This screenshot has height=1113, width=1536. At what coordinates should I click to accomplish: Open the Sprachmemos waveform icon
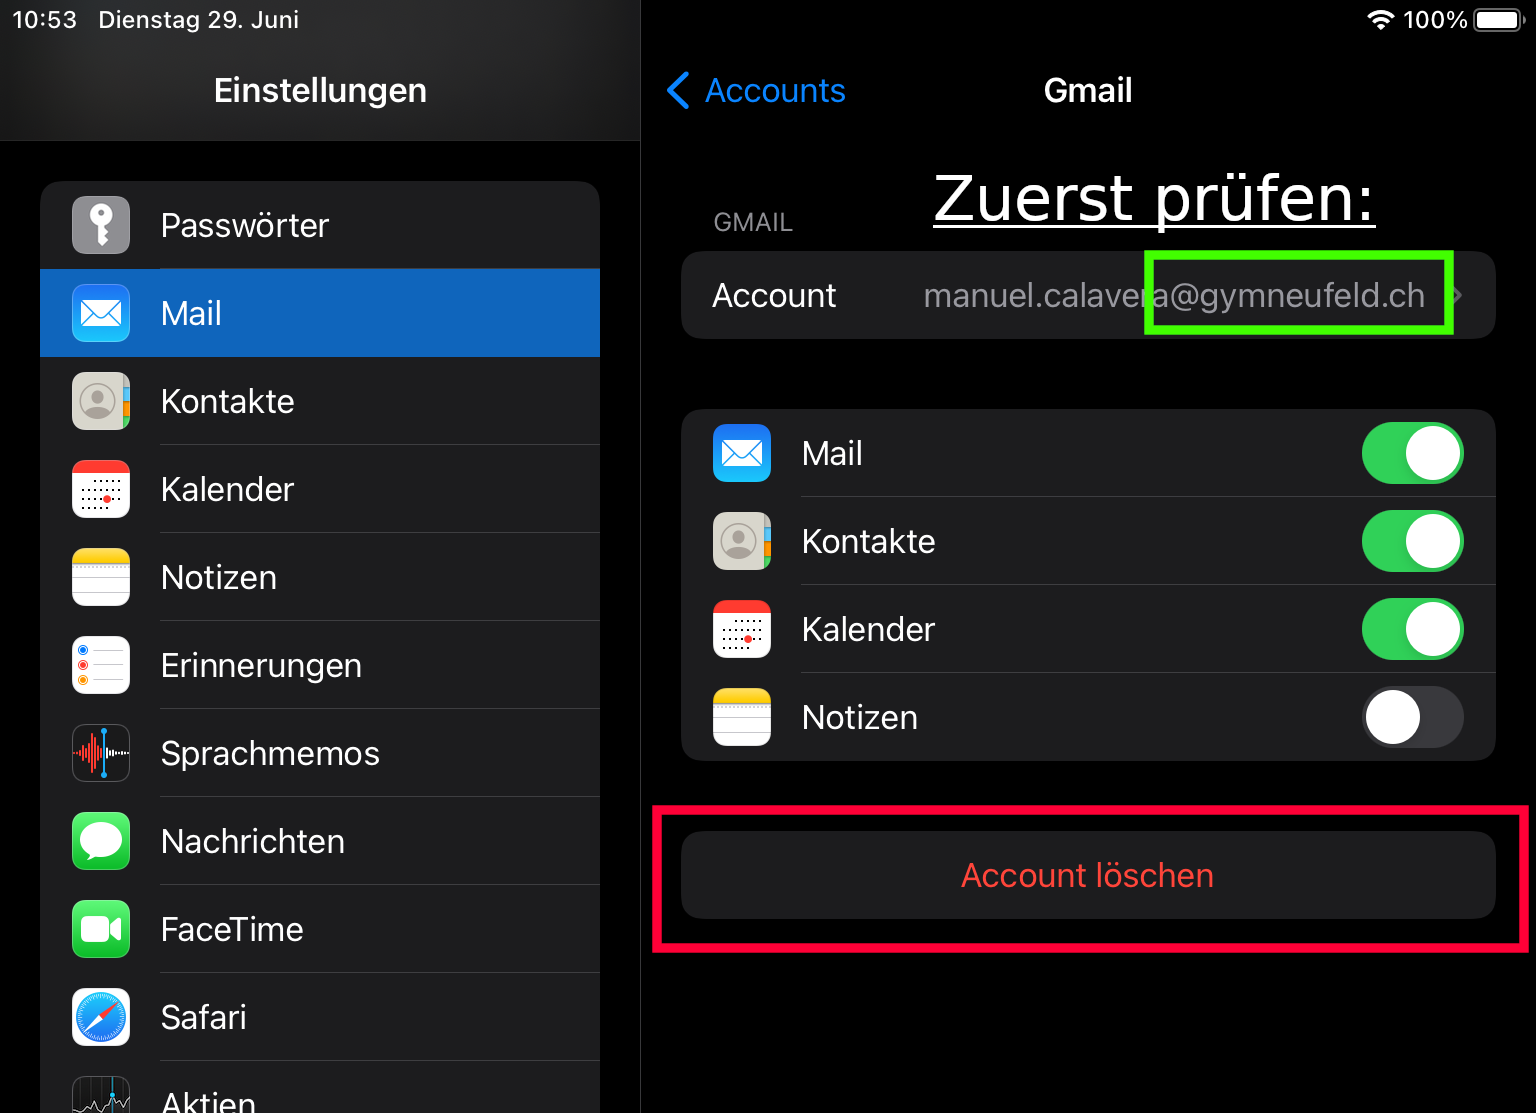pyautogui.click(x=101, y=753)
